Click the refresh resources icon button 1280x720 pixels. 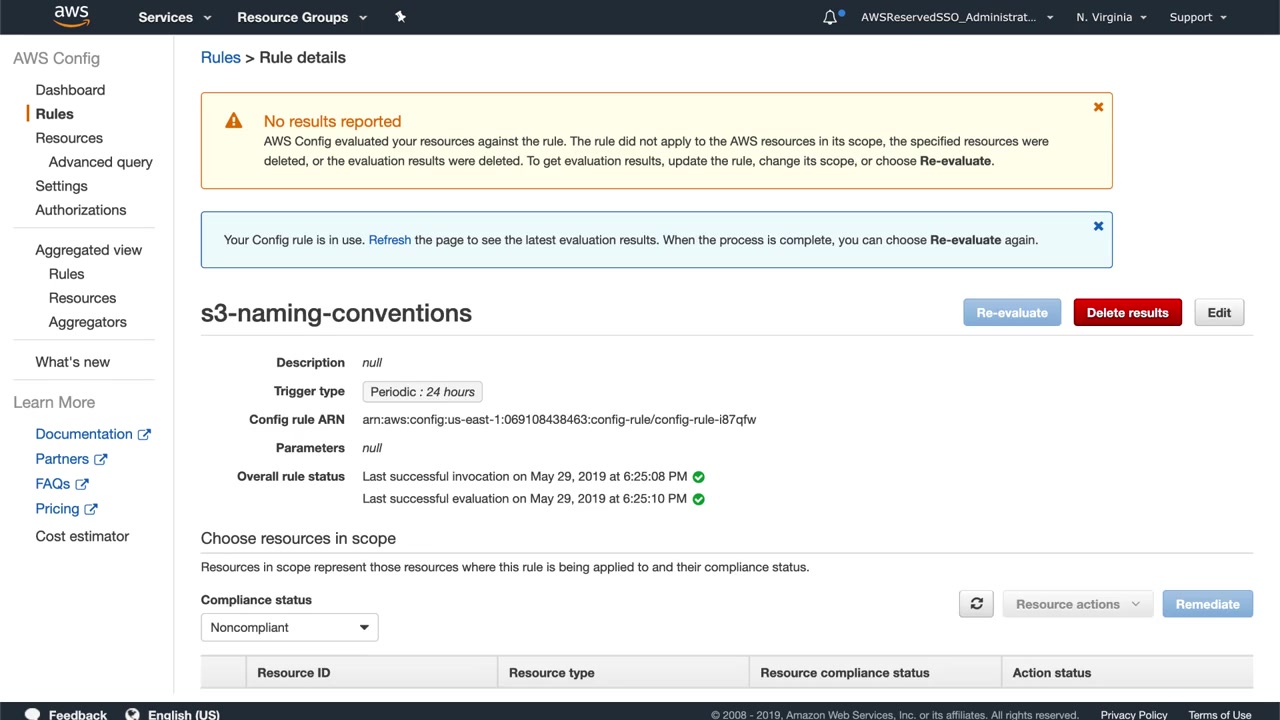(976, 604)
